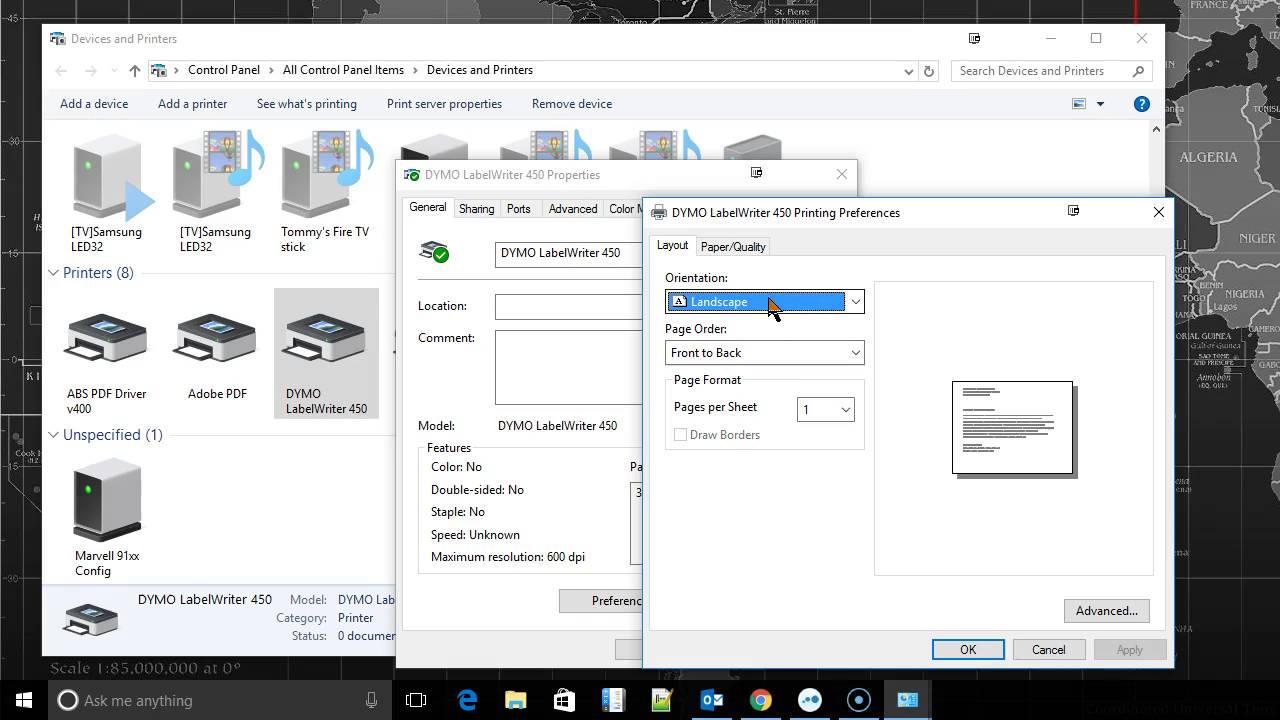Click OK in Printing Preferences
This screenshot has height=720, width=1280.
click(968, 650)
